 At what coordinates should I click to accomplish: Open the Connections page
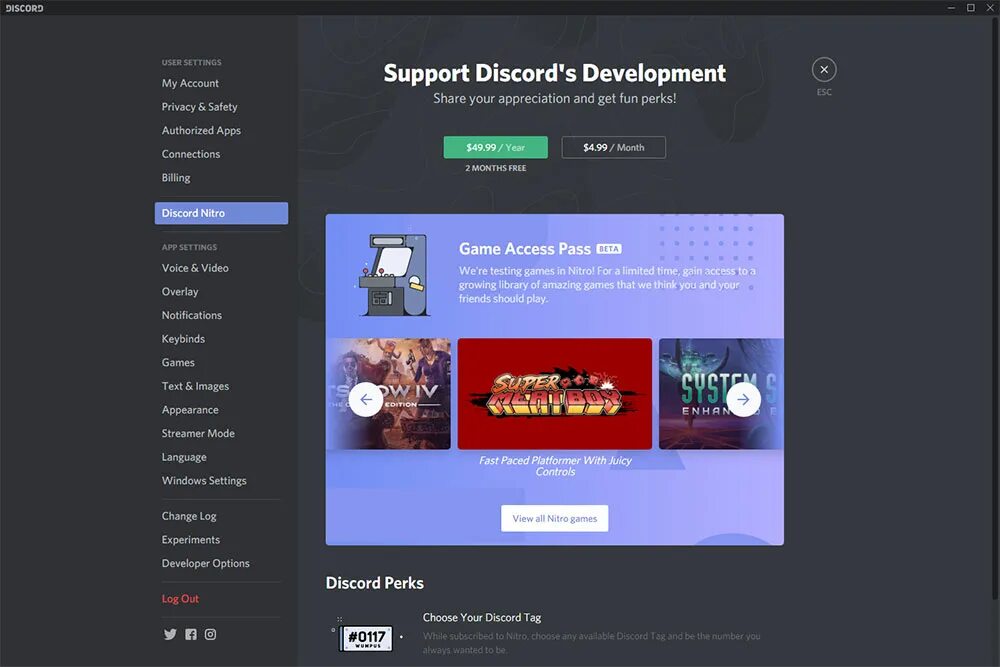[191, 154]
